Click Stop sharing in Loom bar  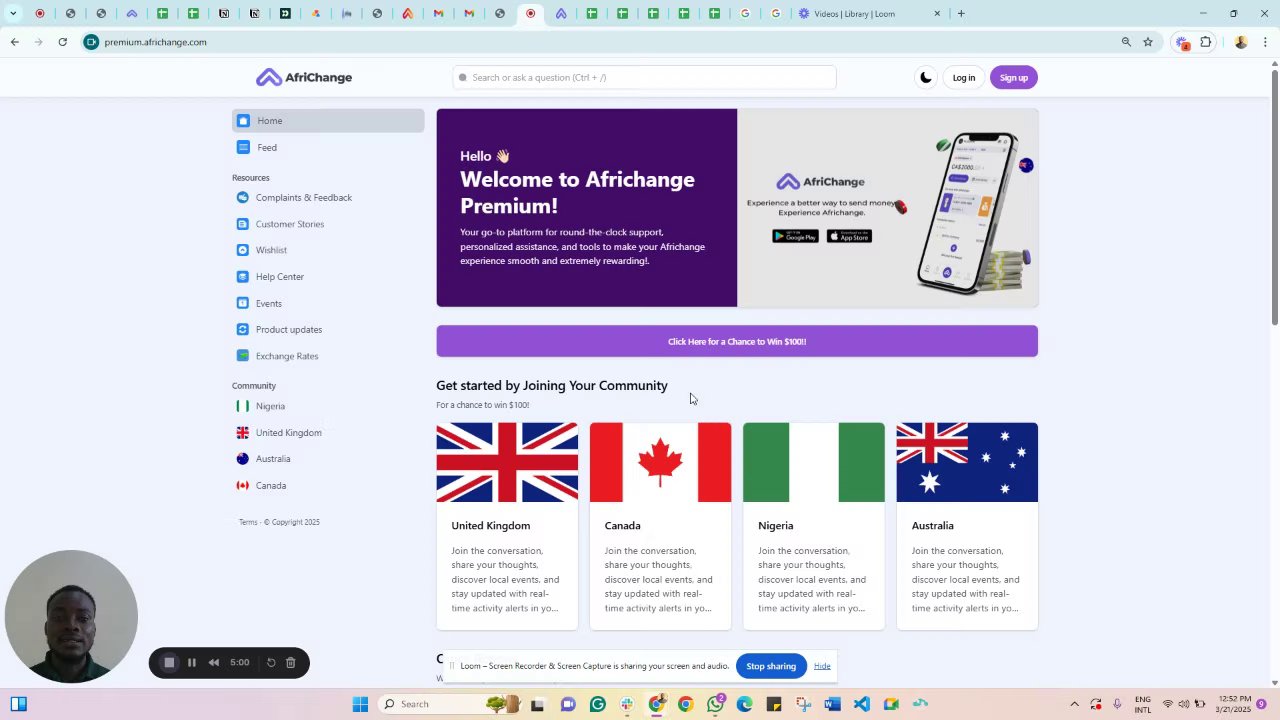click(x=771, y=666)
